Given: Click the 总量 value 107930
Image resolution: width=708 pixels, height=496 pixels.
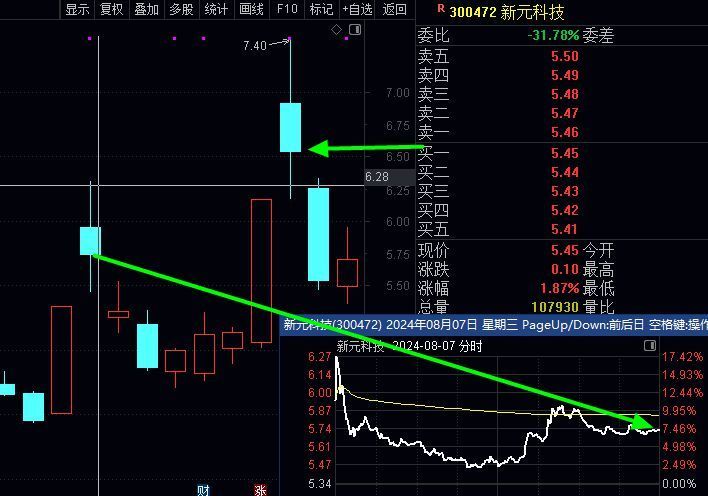Looking at the screenshot, I should click(555, 307).
